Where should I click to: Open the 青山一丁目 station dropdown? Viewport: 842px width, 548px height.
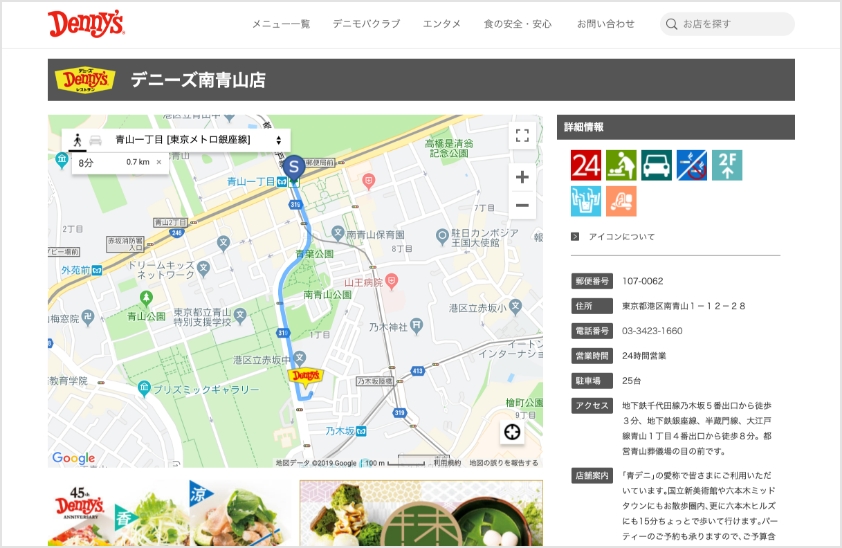tap(198, 140)
